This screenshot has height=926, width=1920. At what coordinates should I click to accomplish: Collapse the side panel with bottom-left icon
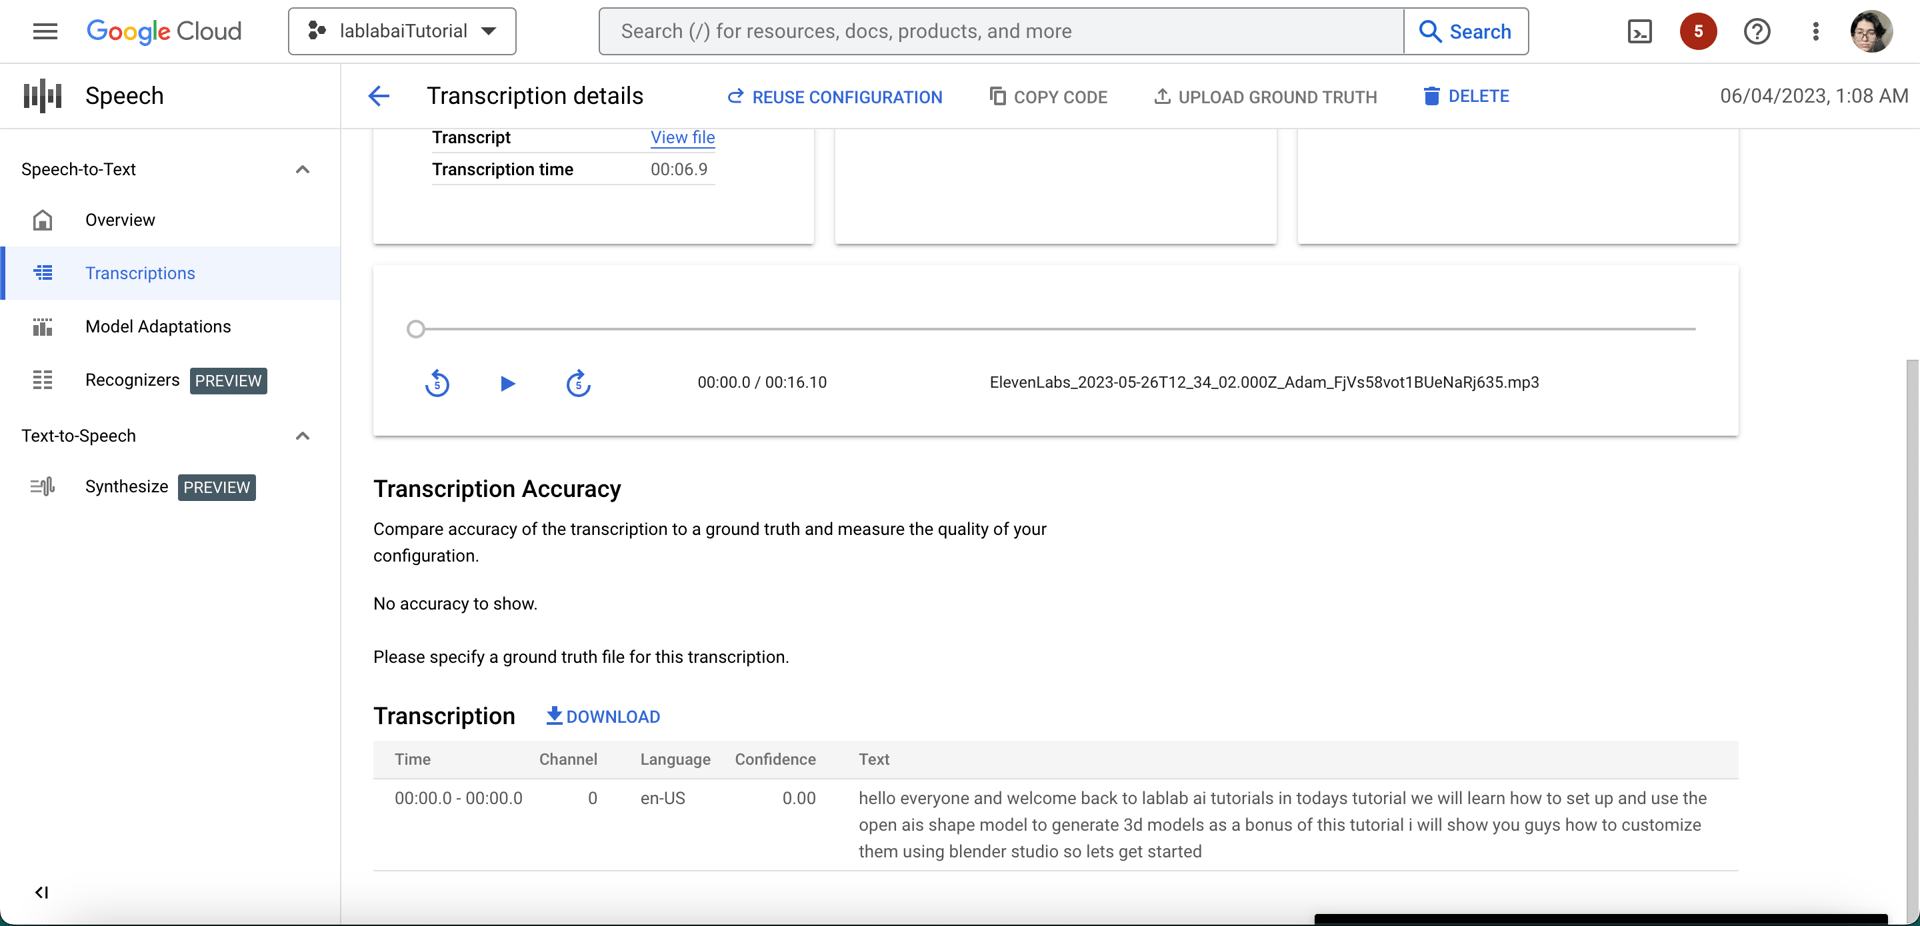click(41, 892)
